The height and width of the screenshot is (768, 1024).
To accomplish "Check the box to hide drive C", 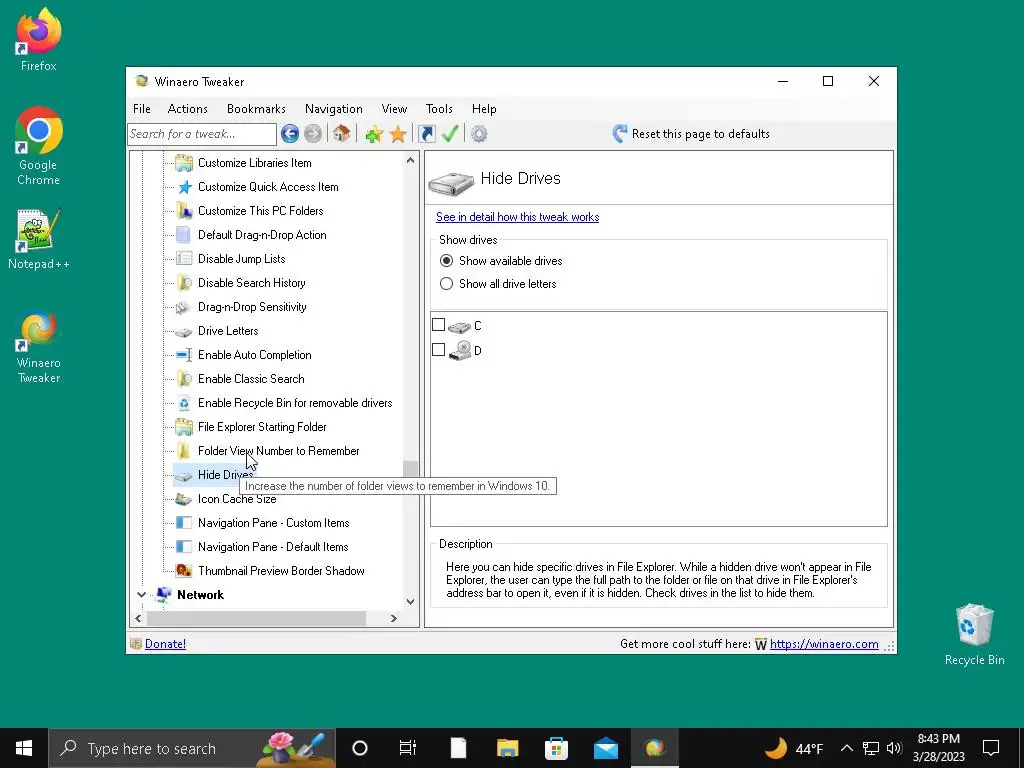I will tap(439, 325).
